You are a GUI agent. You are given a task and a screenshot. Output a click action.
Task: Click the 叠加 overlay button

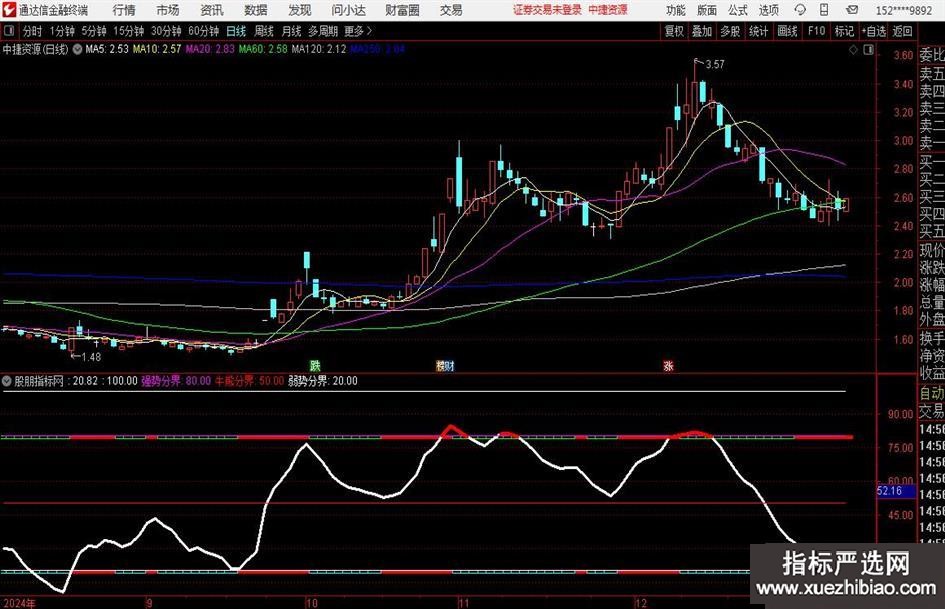click(702, 31)
